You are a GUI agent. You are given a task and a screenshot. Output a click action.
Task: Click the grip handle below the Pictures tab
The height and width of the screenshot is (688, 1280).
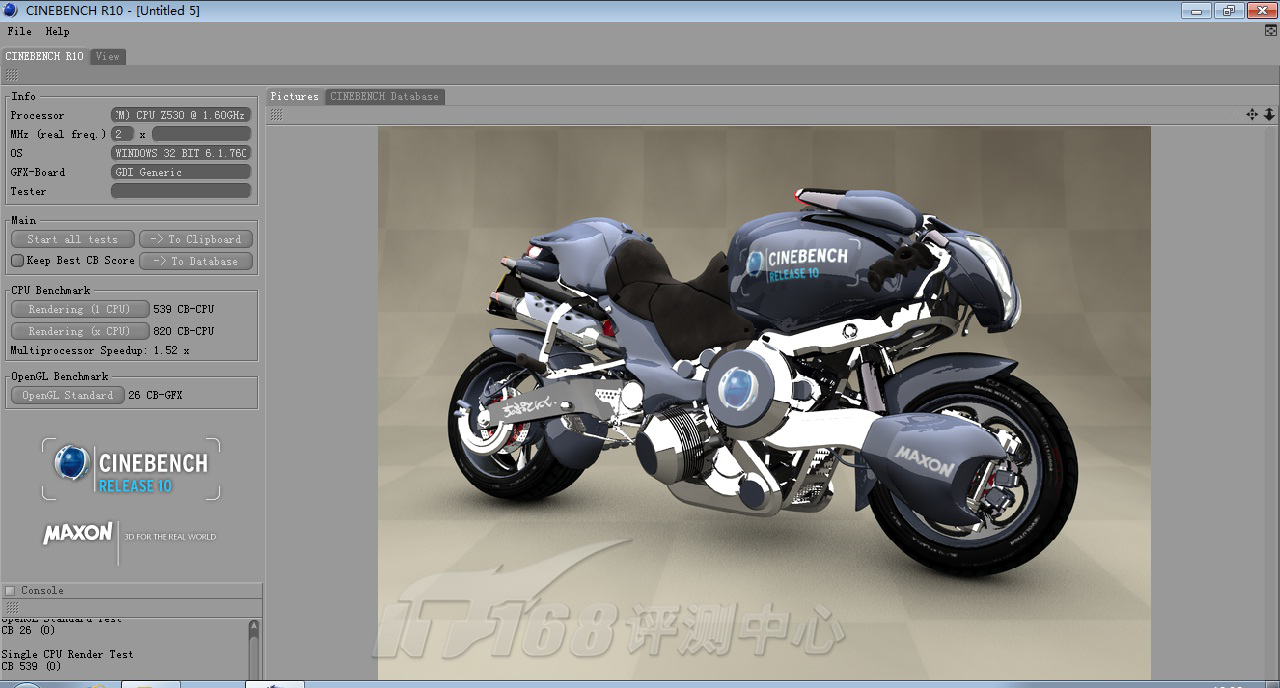point(276,115)
